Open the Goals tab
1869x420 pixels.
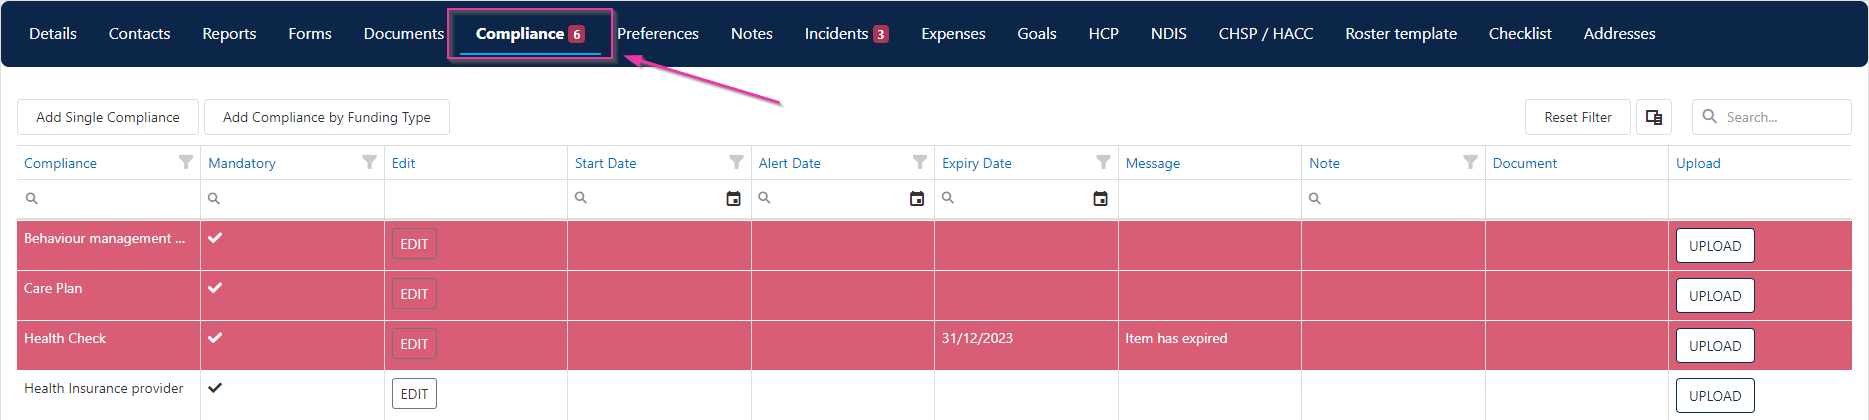(x=1037, y=33)
